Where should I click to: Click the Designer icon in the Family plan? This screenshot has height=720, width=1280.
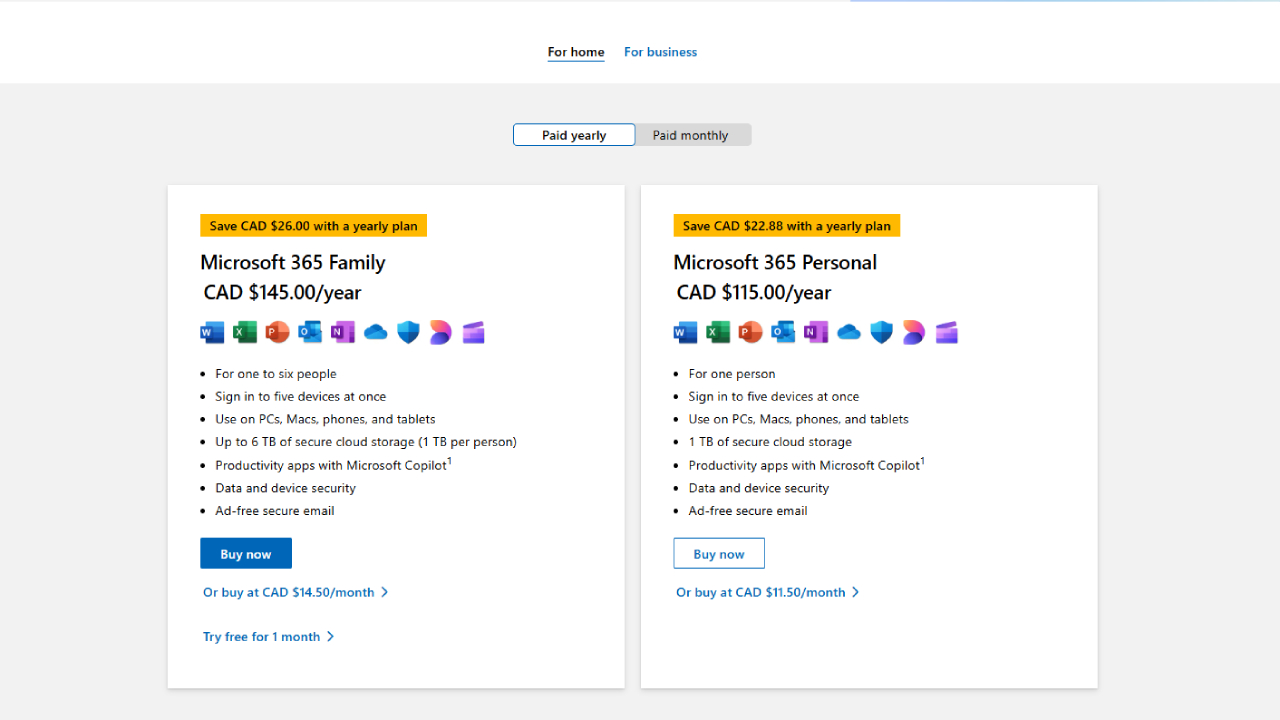point(441,332)
